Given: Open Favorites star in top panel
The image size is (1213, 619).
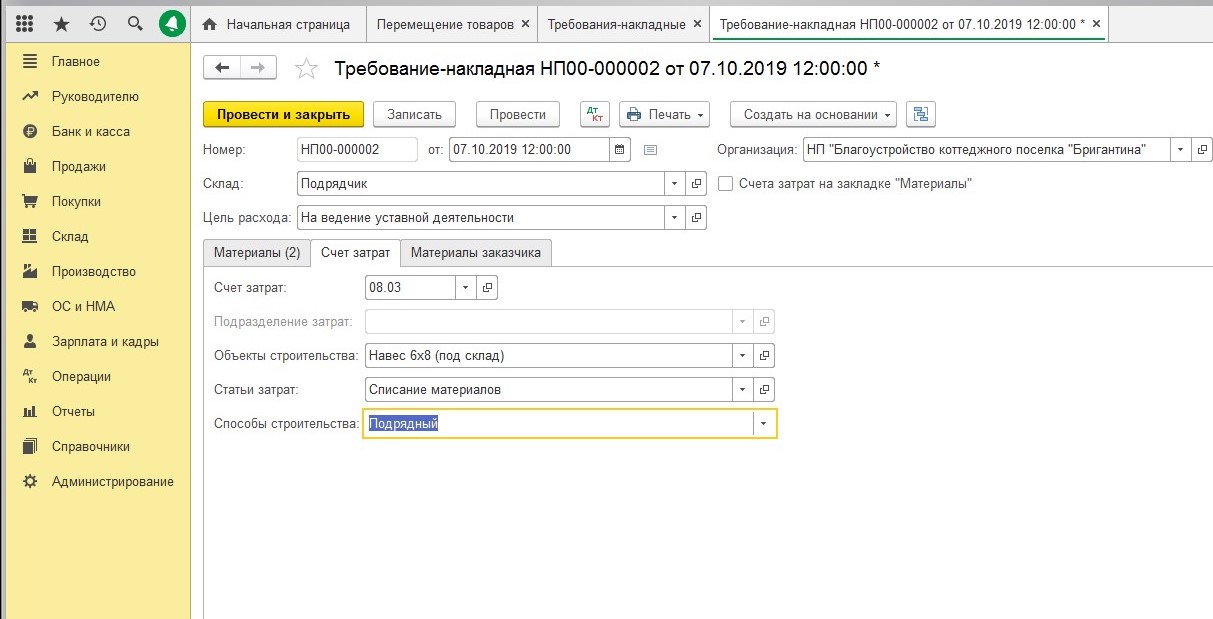Looking at the screenshot, I should [62, 23].
